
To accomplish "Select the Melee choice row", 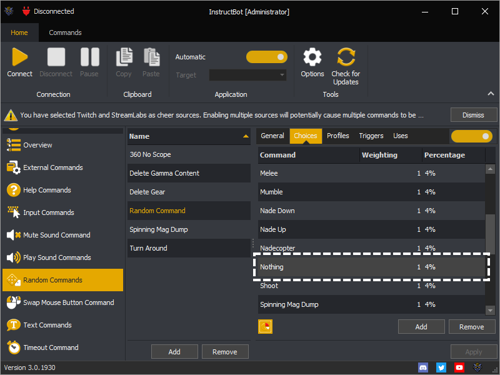I will 371,173.
